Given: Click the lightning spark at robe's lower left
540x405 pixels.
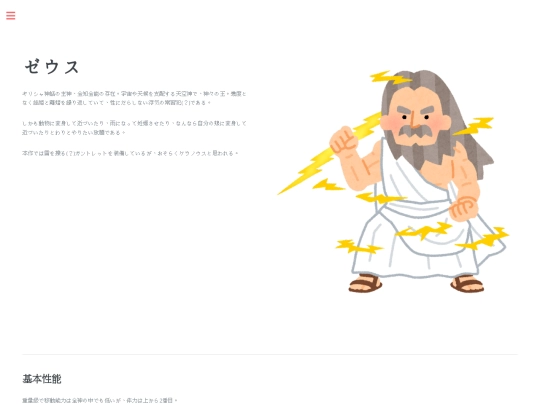Looking at the screenshot, I should (x=358, y=247).
